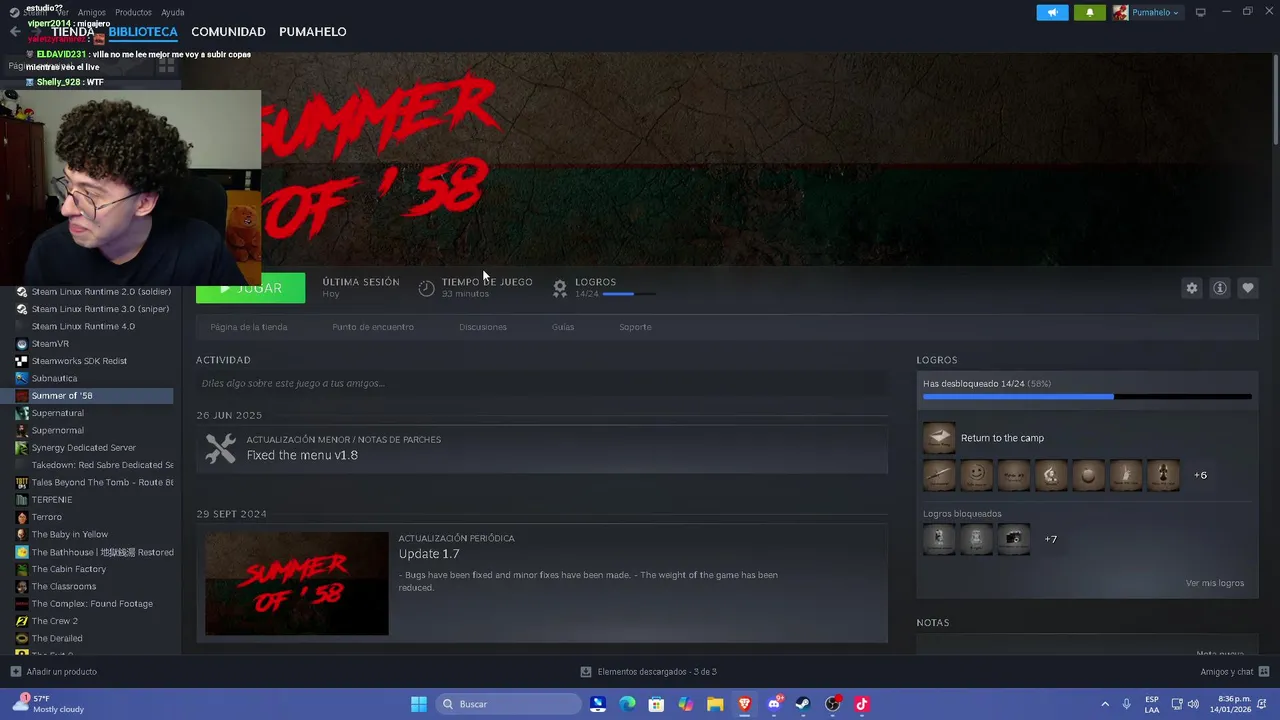
Task: Open Brave browser from taskbar
Action: [x=744, y=704]
